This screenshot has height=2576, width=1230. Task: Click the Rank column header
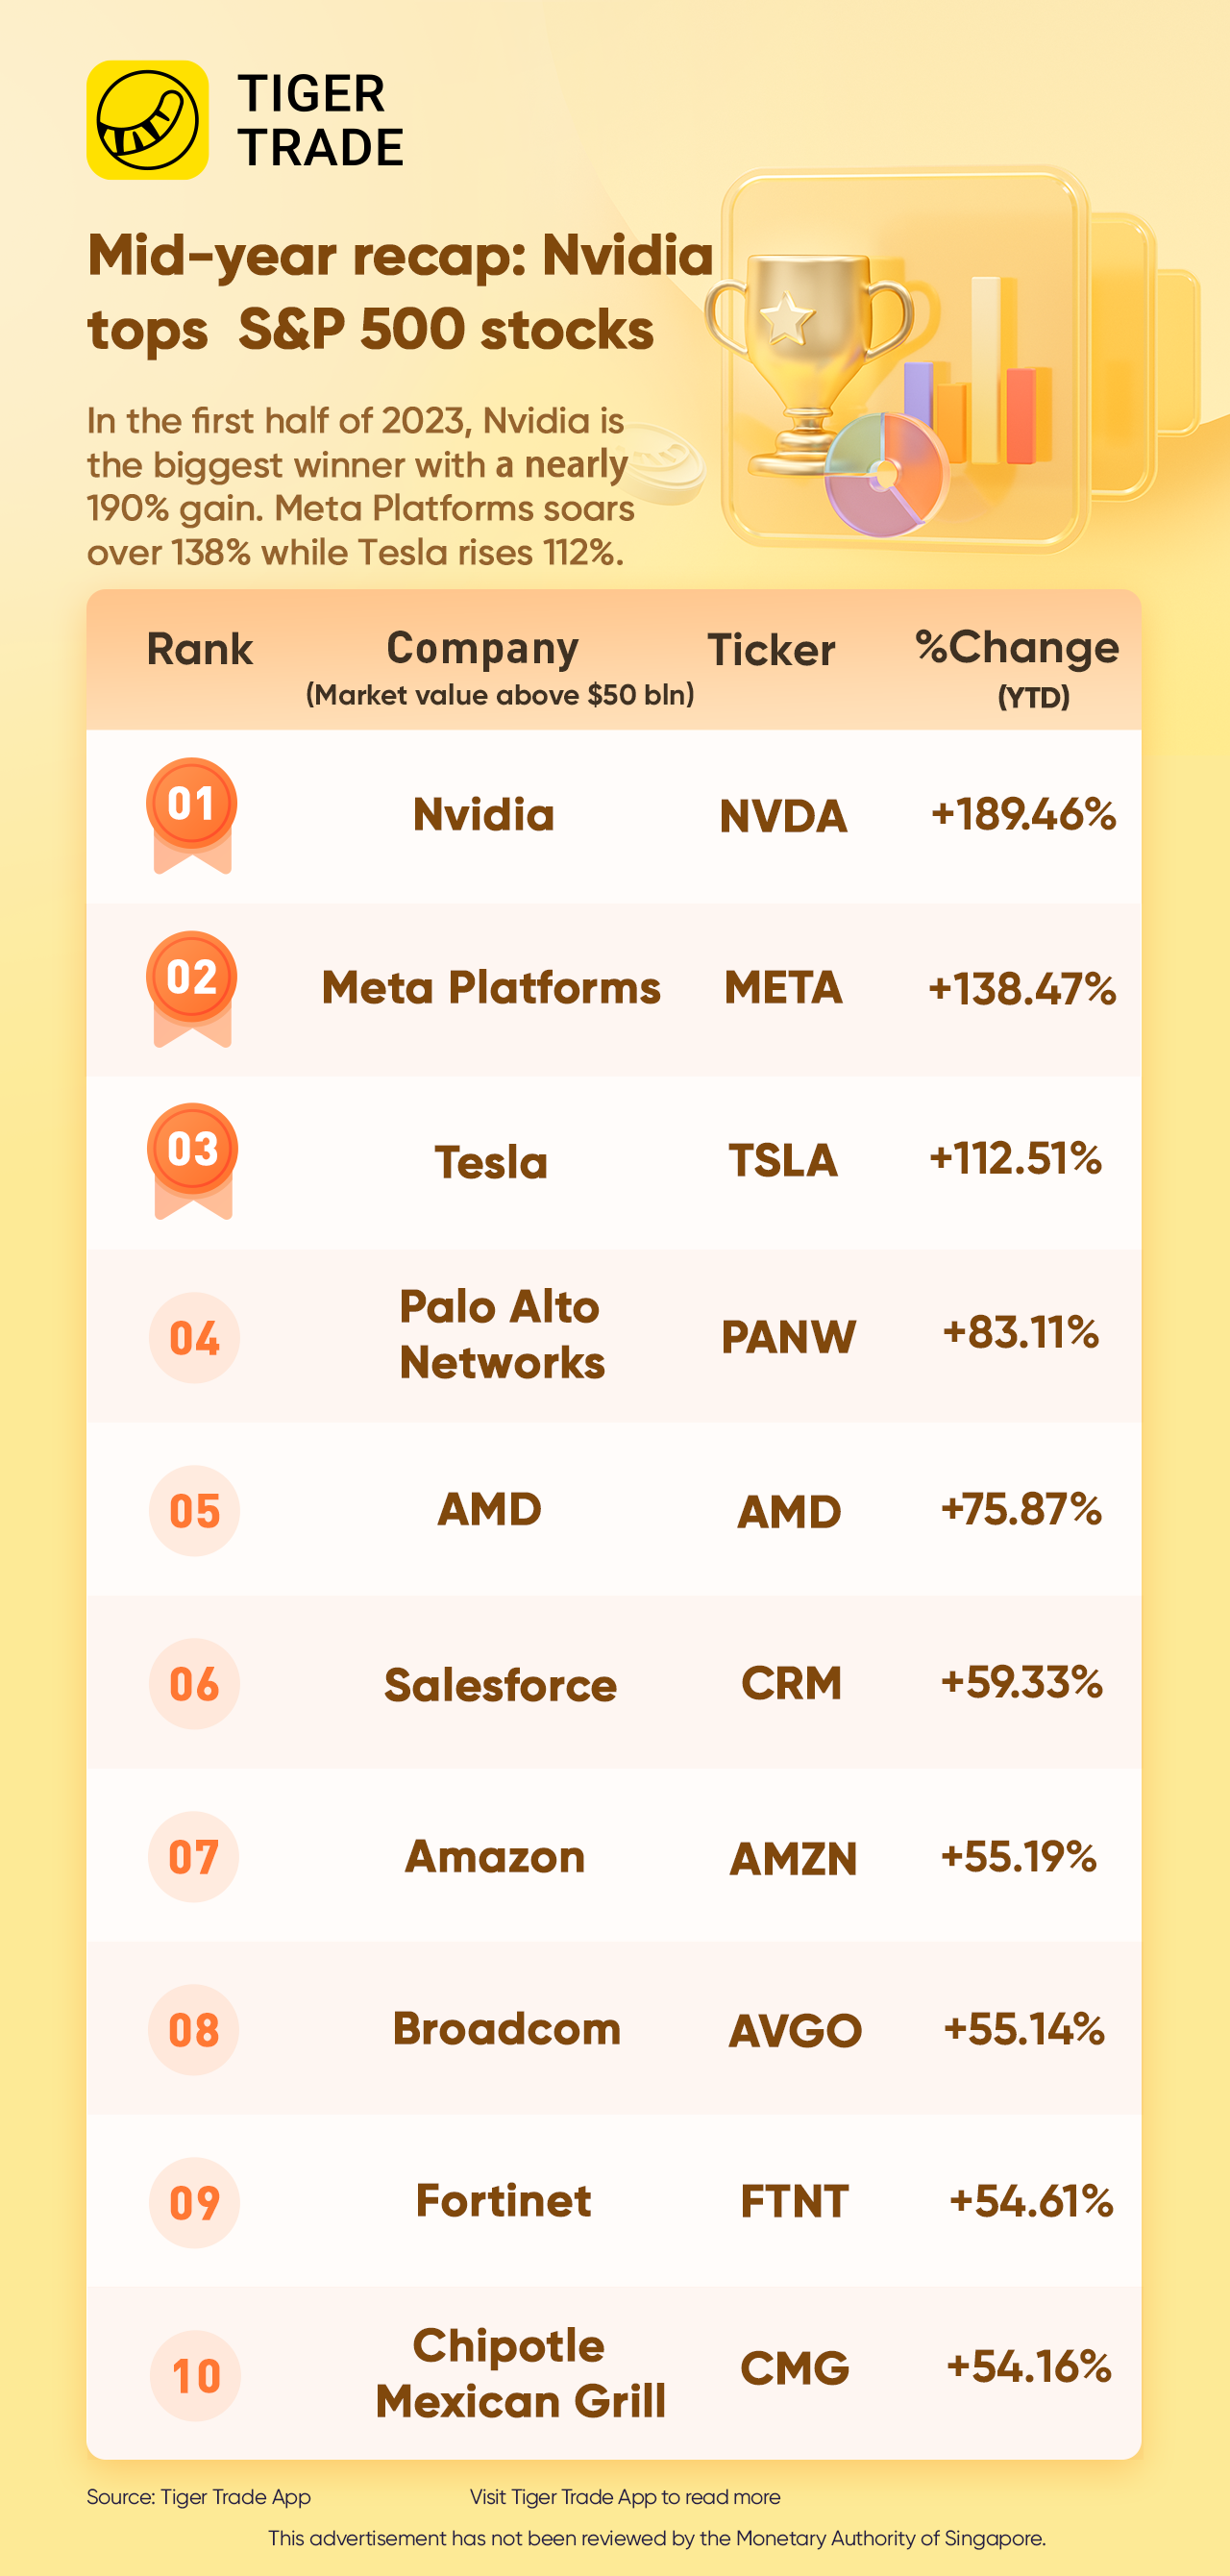click(200, 650)
